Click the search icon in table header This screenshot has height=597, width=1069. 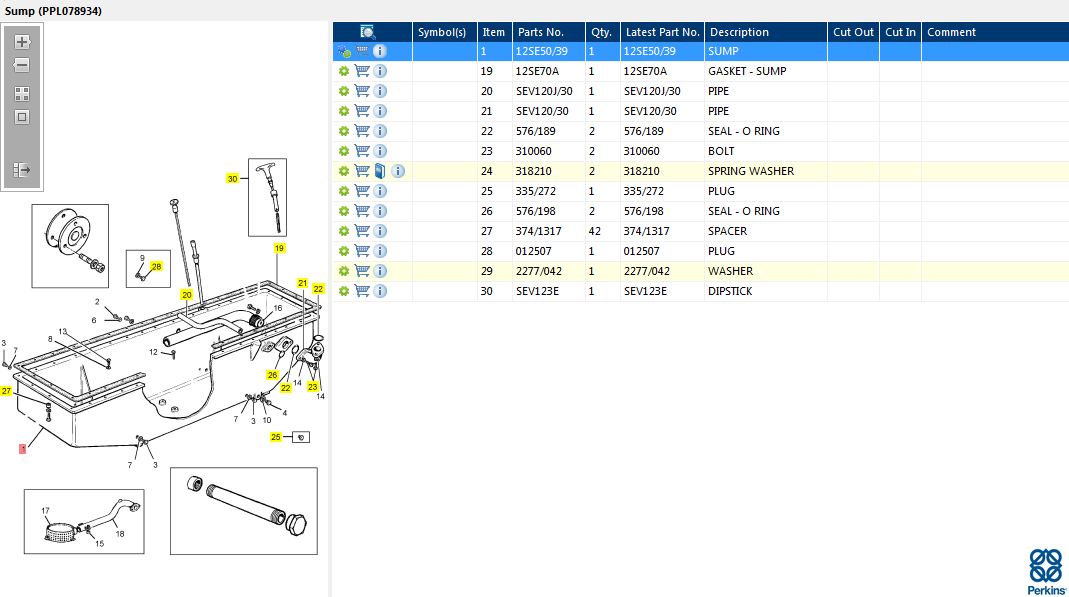click(x=368, y=32)
